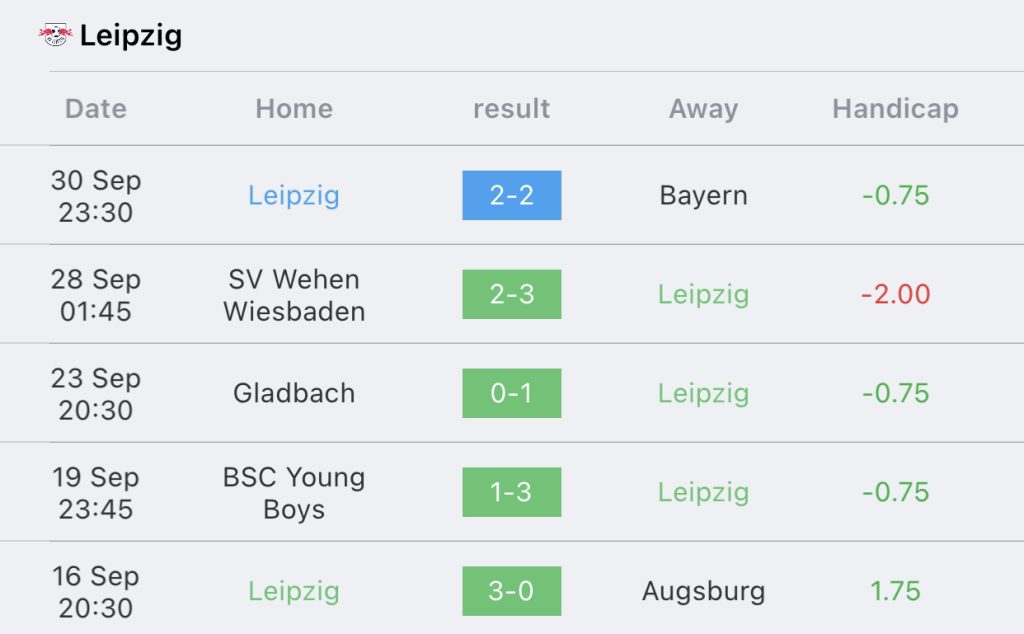
Task: Open the 3-0 result badge
Action: click(511, 591)
